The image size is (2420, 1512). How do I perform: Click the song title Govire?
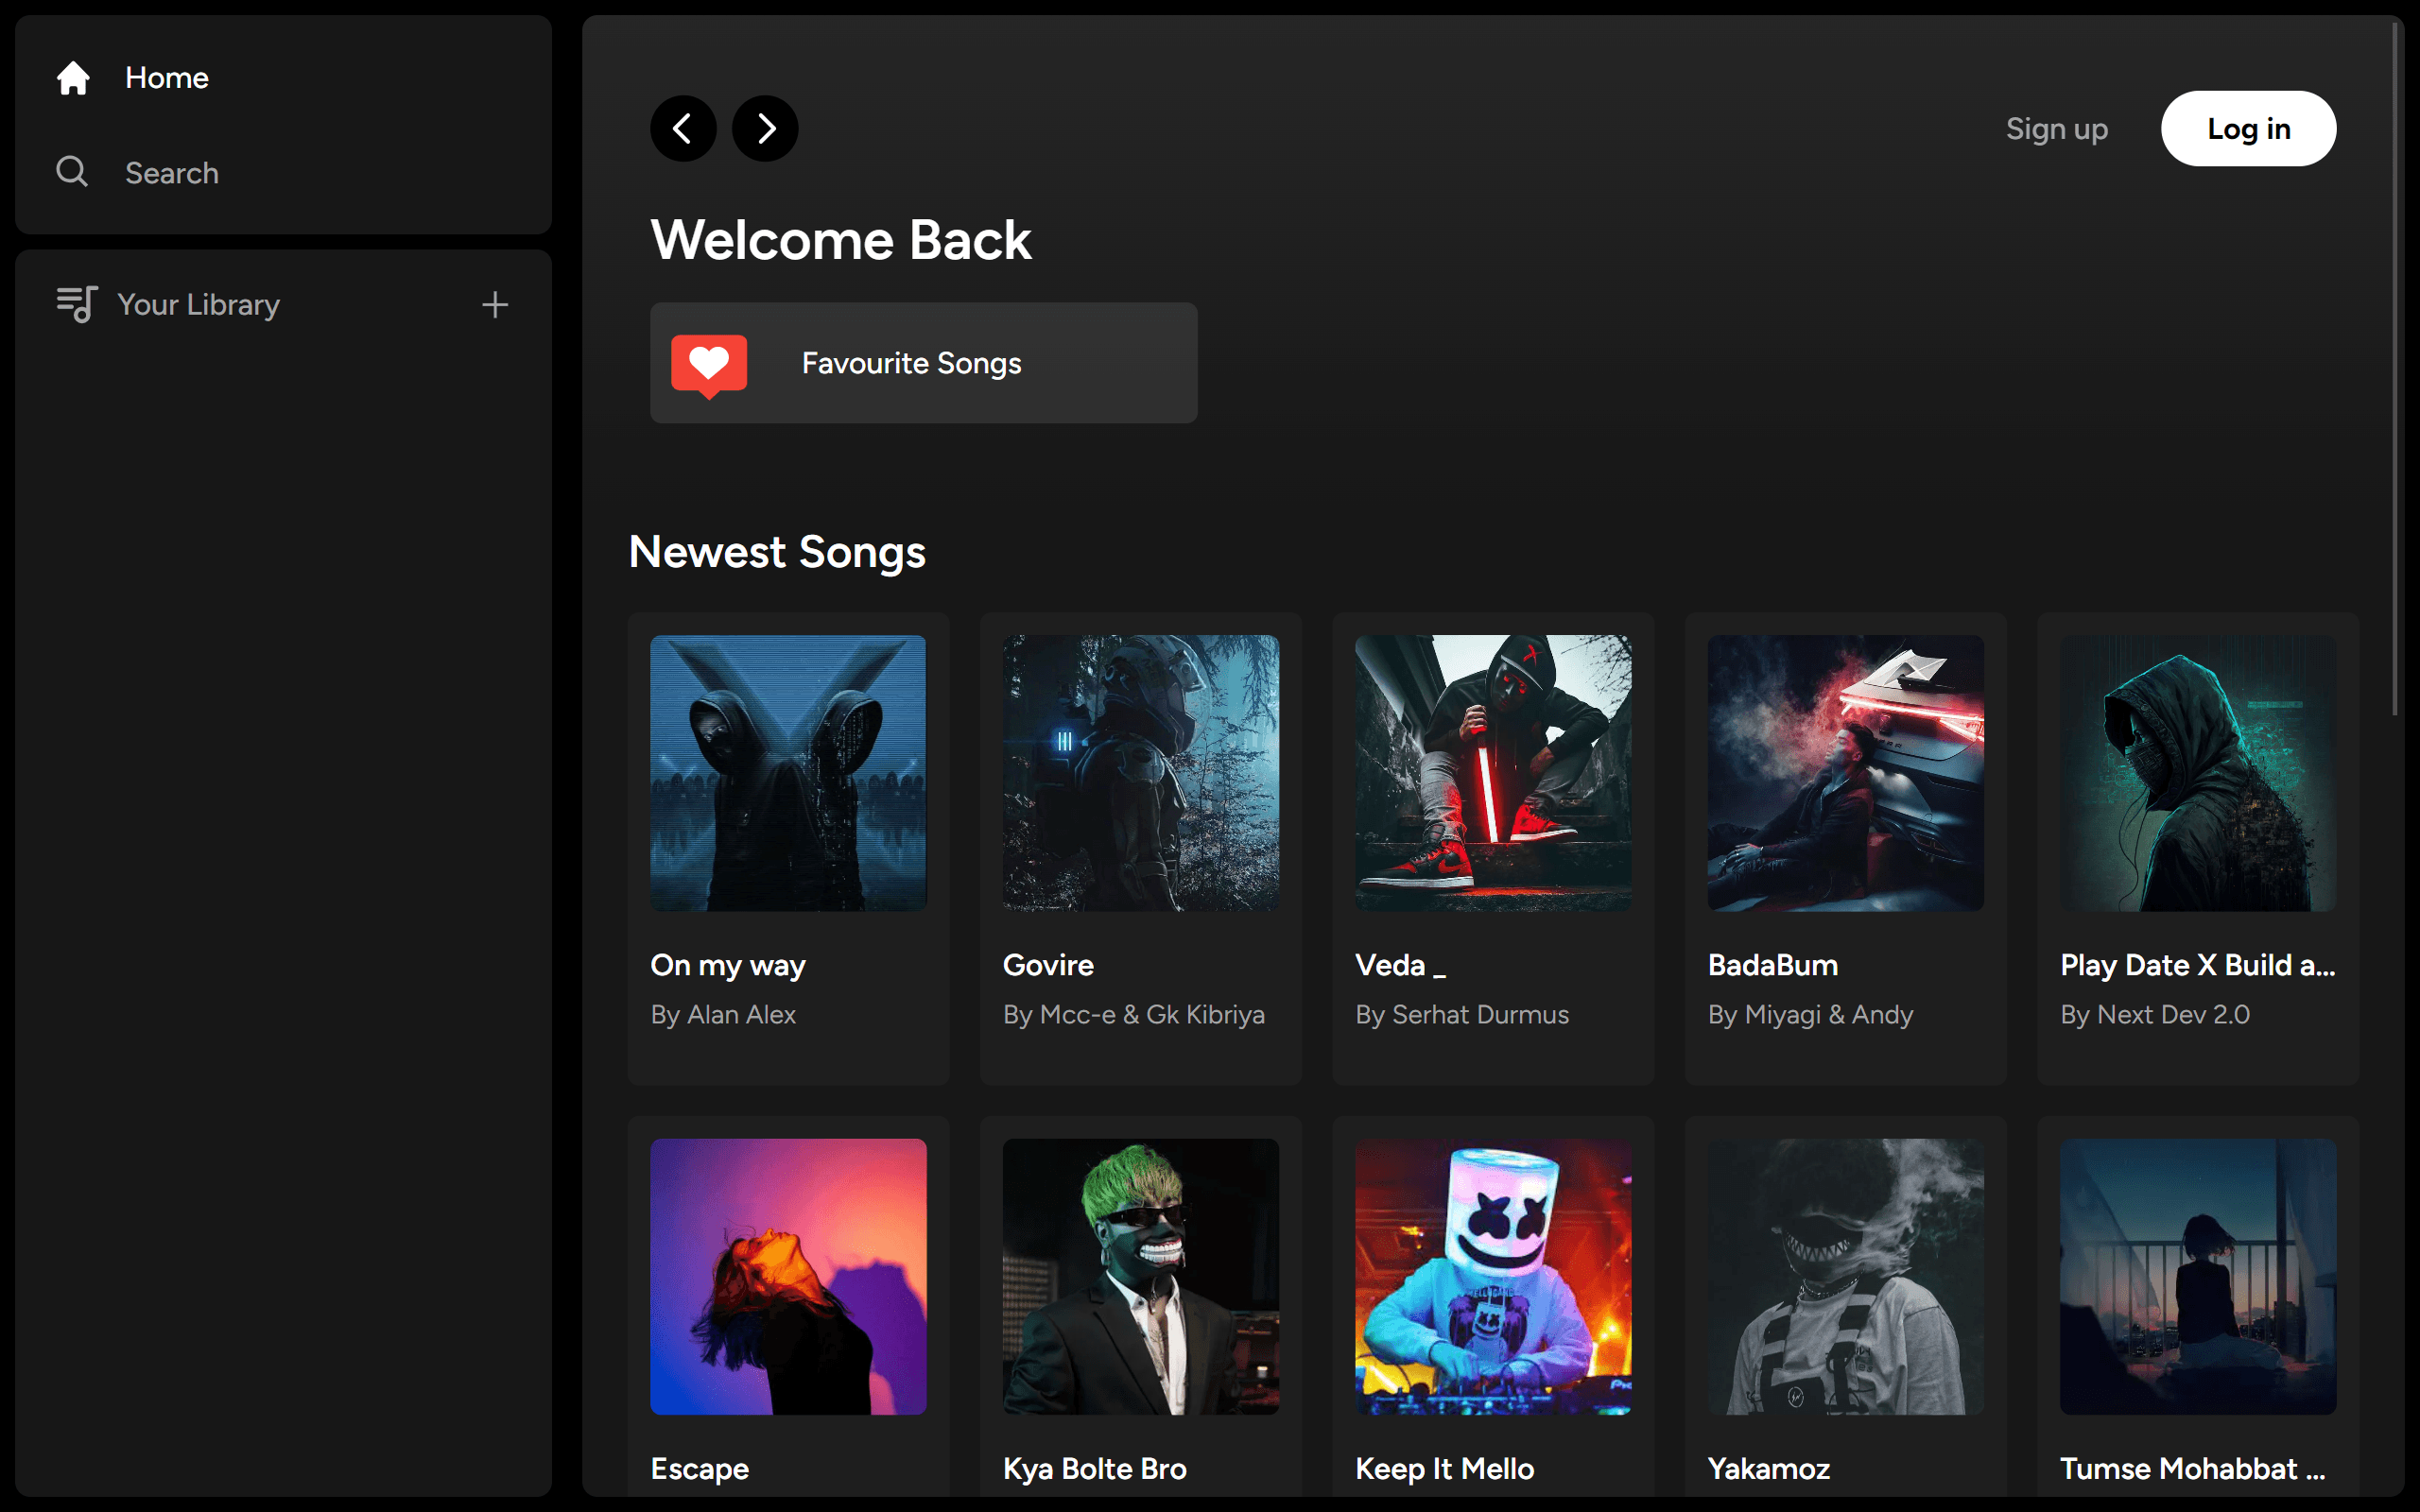[x=1048, y=965]
